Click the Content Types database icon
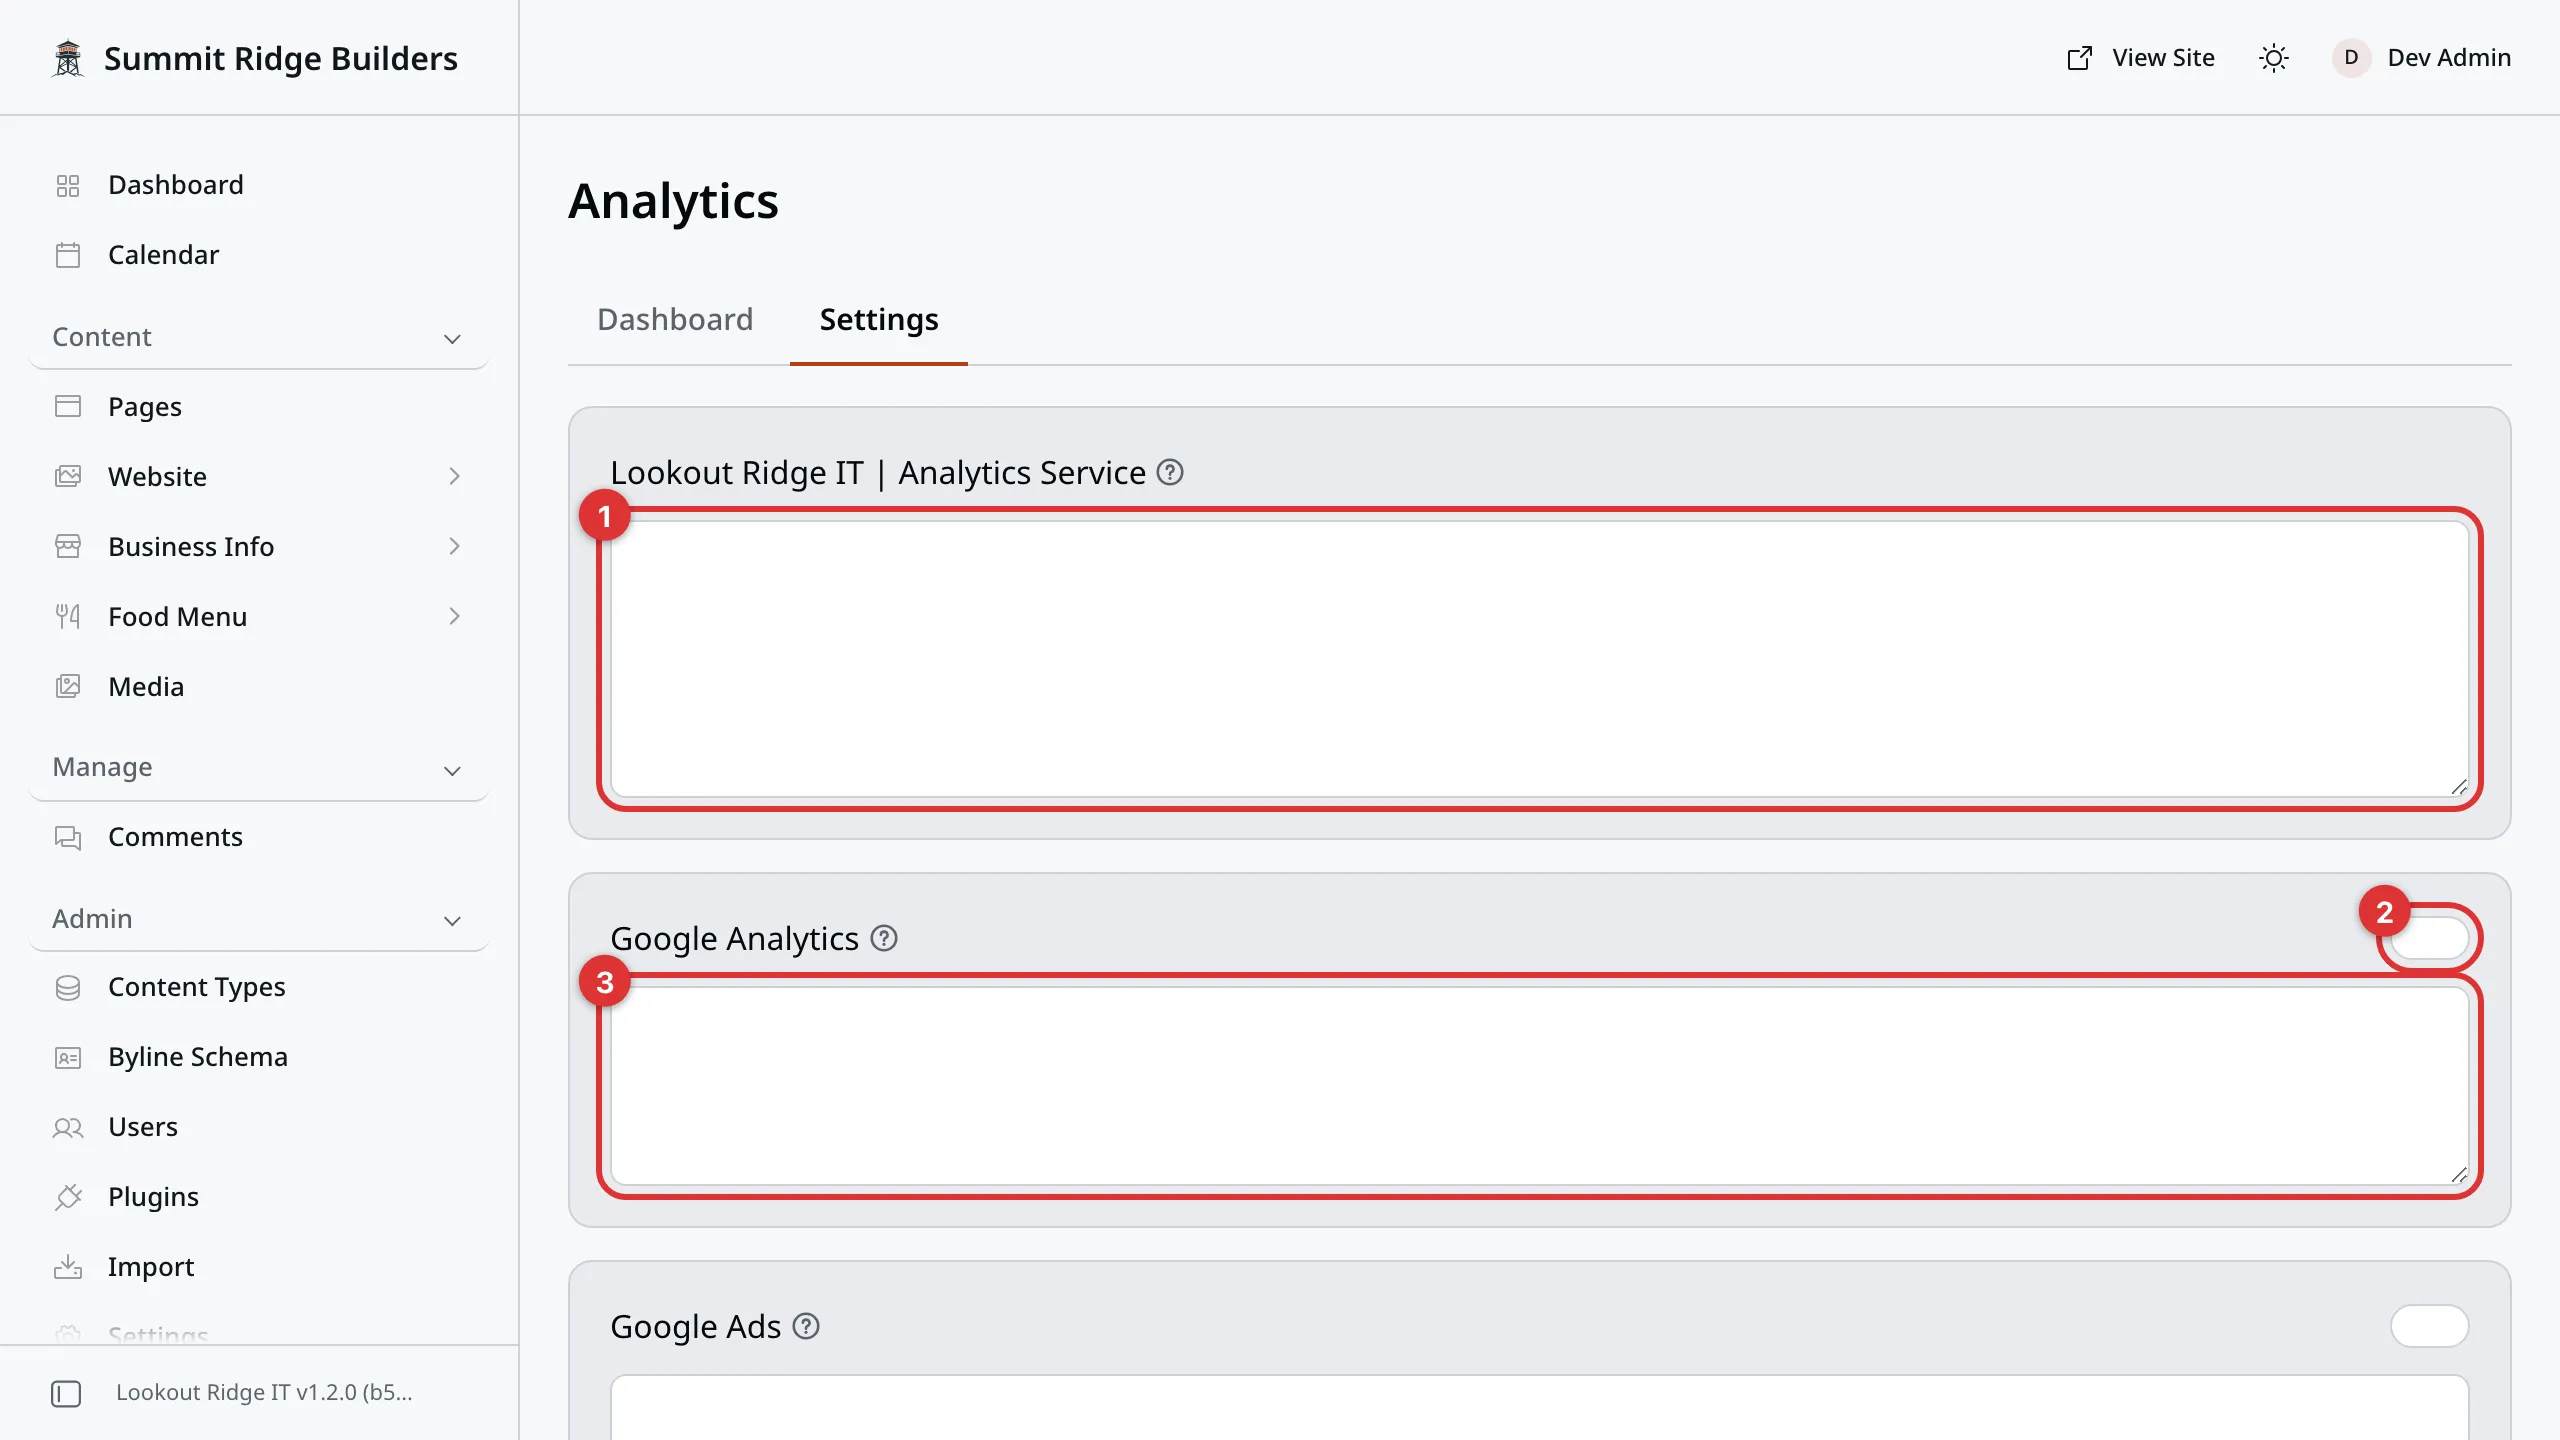This screenshot has width=2560, height=1440. click(x=68, y=987)
